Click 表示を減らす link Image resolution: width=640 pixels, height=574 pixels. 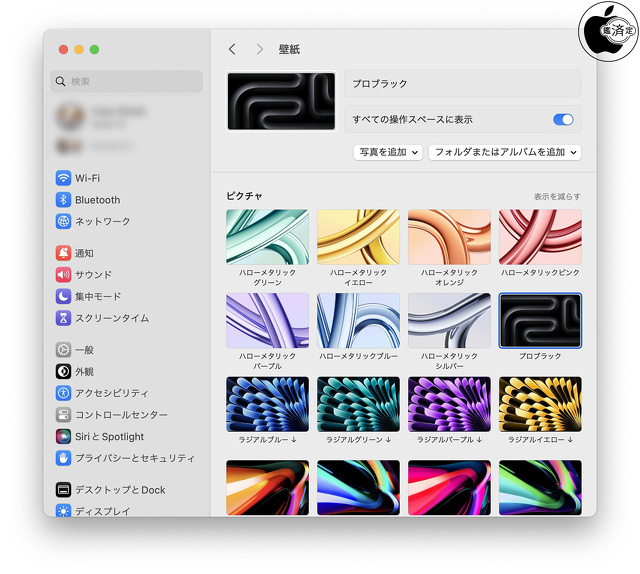tap(557, 196)
